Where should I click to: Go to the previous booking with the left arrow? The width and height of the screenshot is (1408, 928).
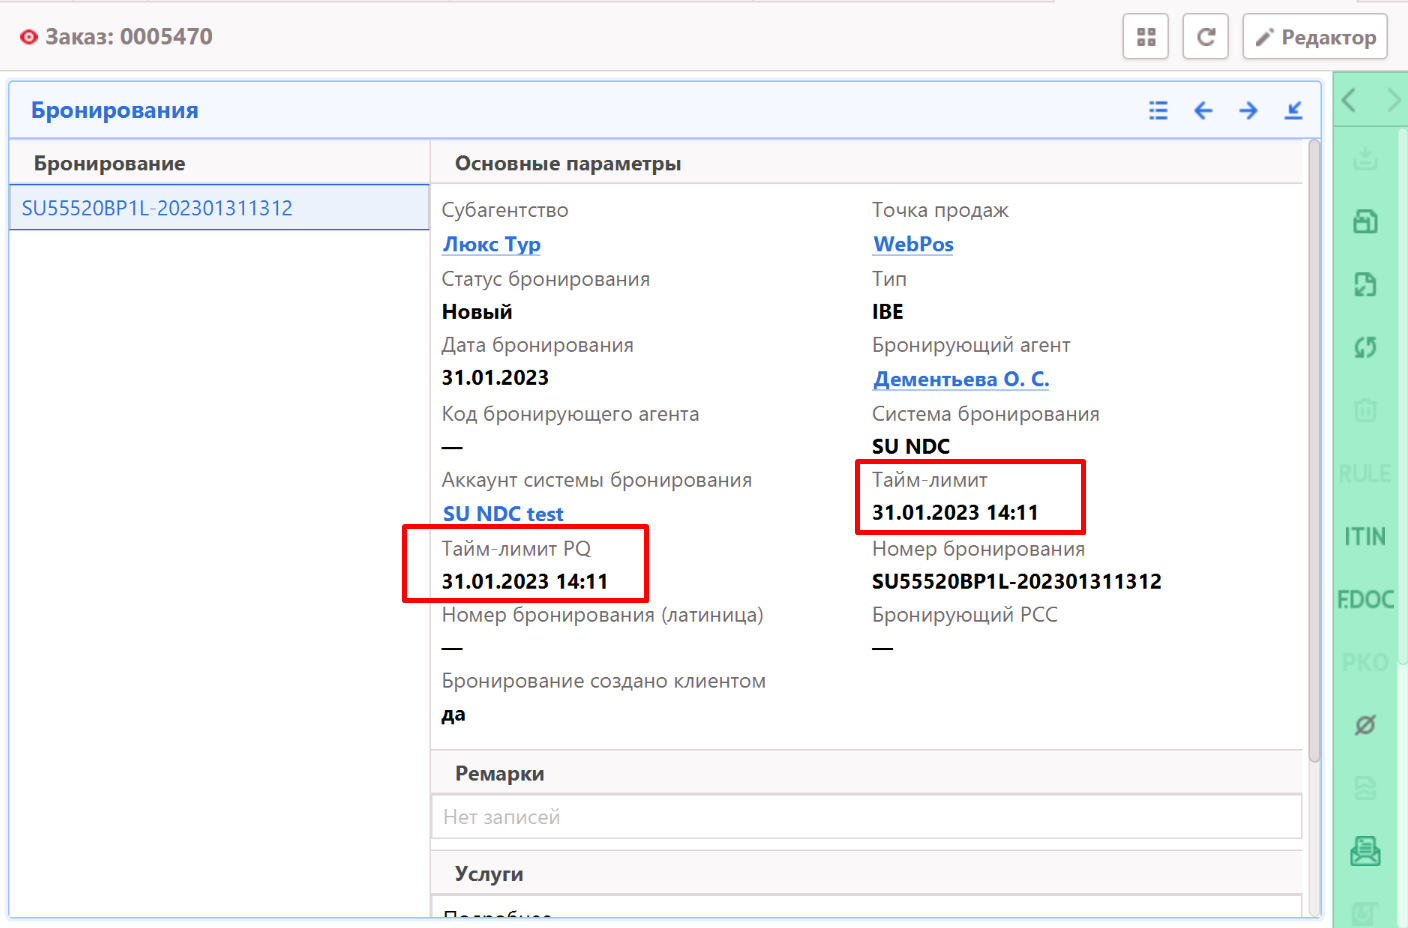pyautogui.click(x=1203, y=110)
